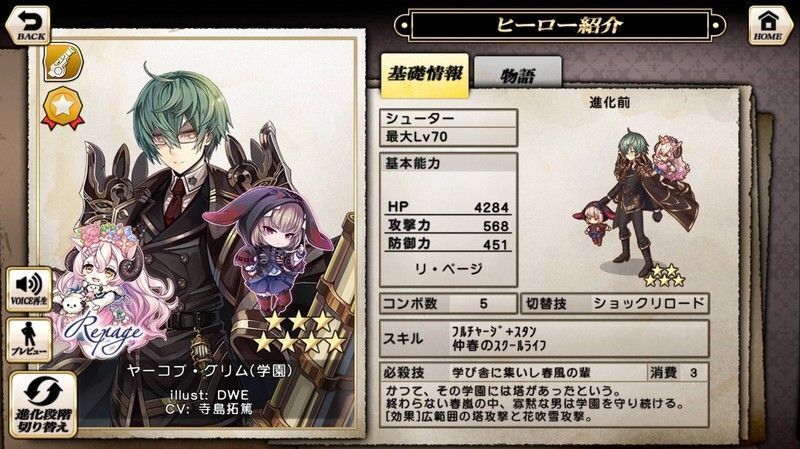Switch to the 物語 story tab
The width and height of the screenshot is (800, 449).
518,76
